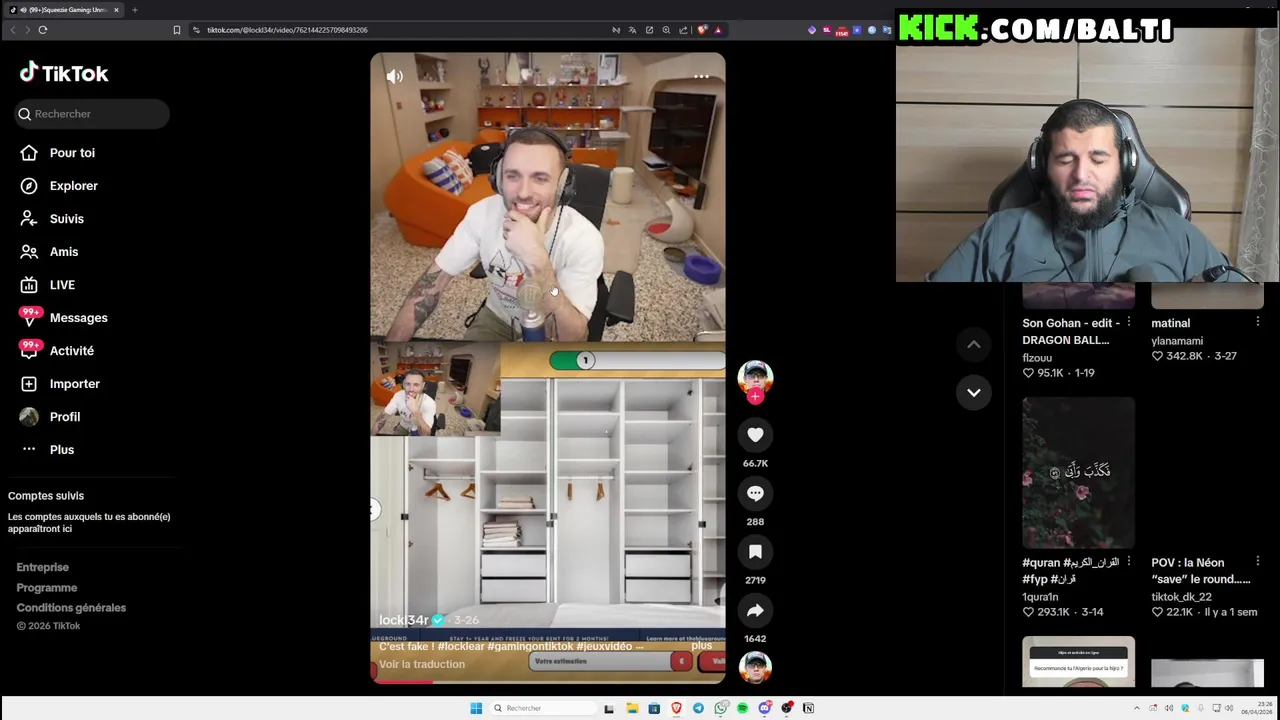Click the Conditions générales link

(71, 608)
